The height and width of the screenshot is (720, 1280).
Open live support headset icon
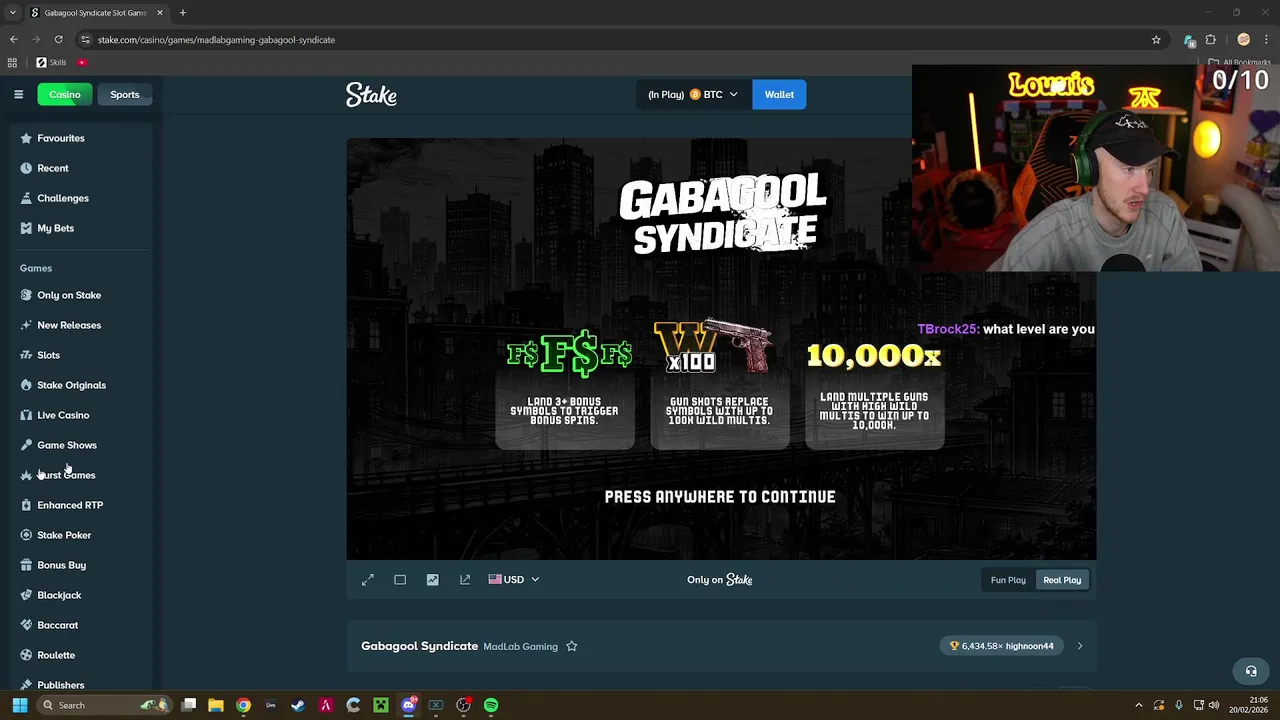(x=1251, y=671)
